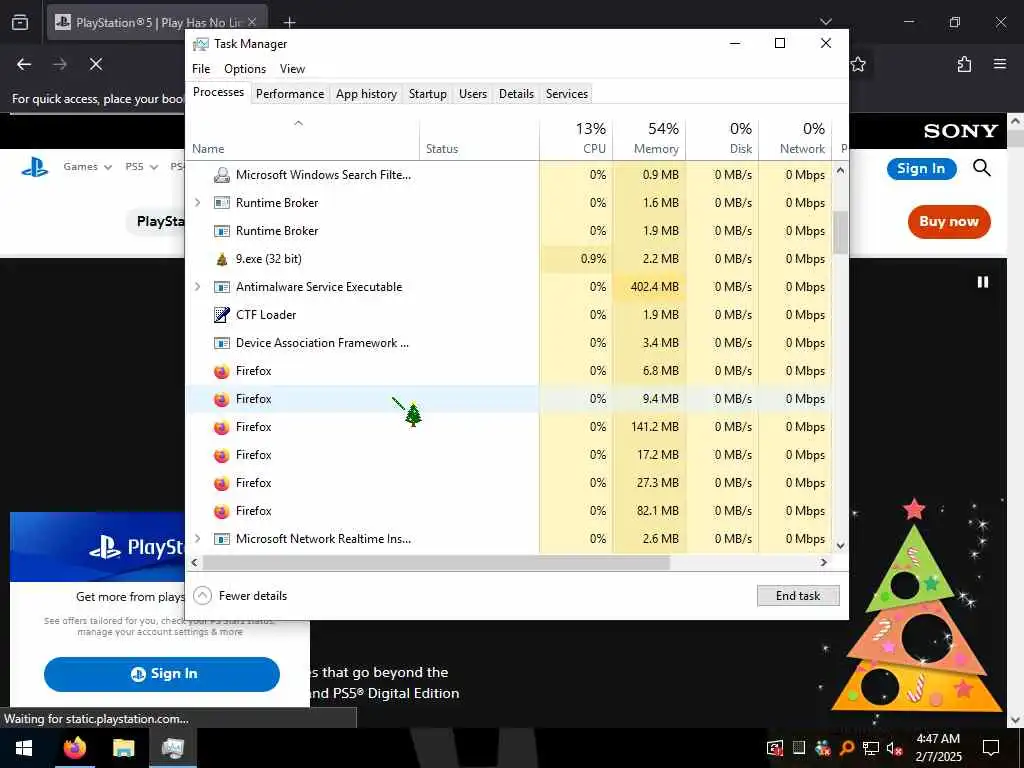Open Task Manager View menu
Image resolution: width=1024 pixels, height=768 pixels.
coord(292,69)
